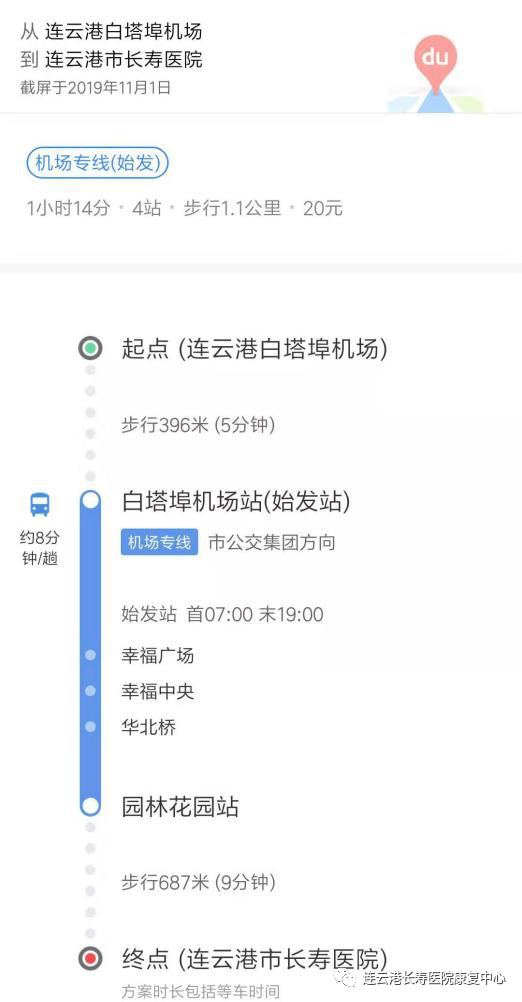Expand the 始发站 首07:00 末19:00 timetable
Viewport: 522px width, 1002px height.
(222, 614)
